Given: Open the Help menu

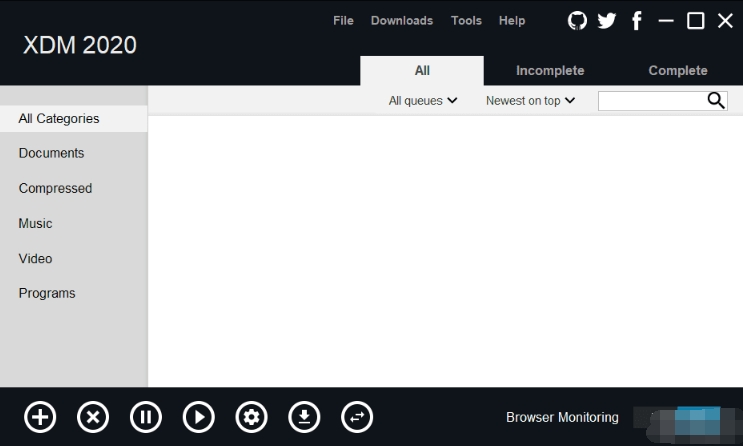Looking at the screenshot, I should pos(512,21).
